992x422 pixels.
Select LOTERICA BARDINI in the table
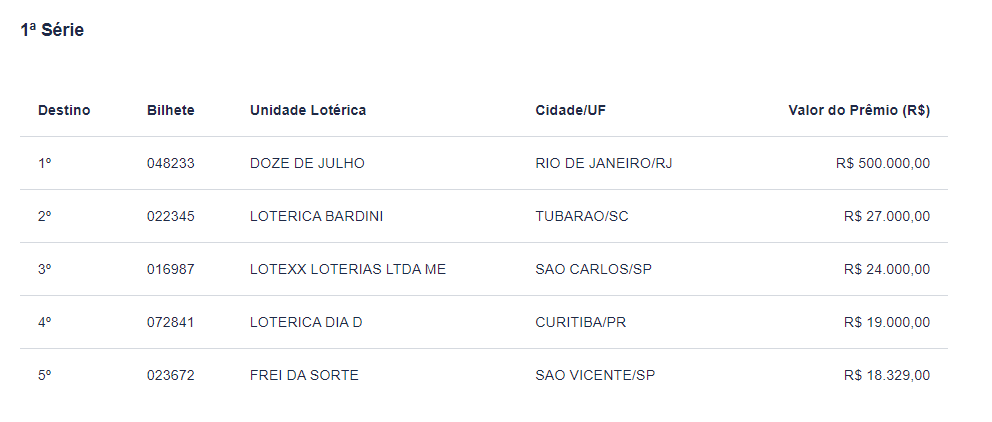tap(316, 216)
